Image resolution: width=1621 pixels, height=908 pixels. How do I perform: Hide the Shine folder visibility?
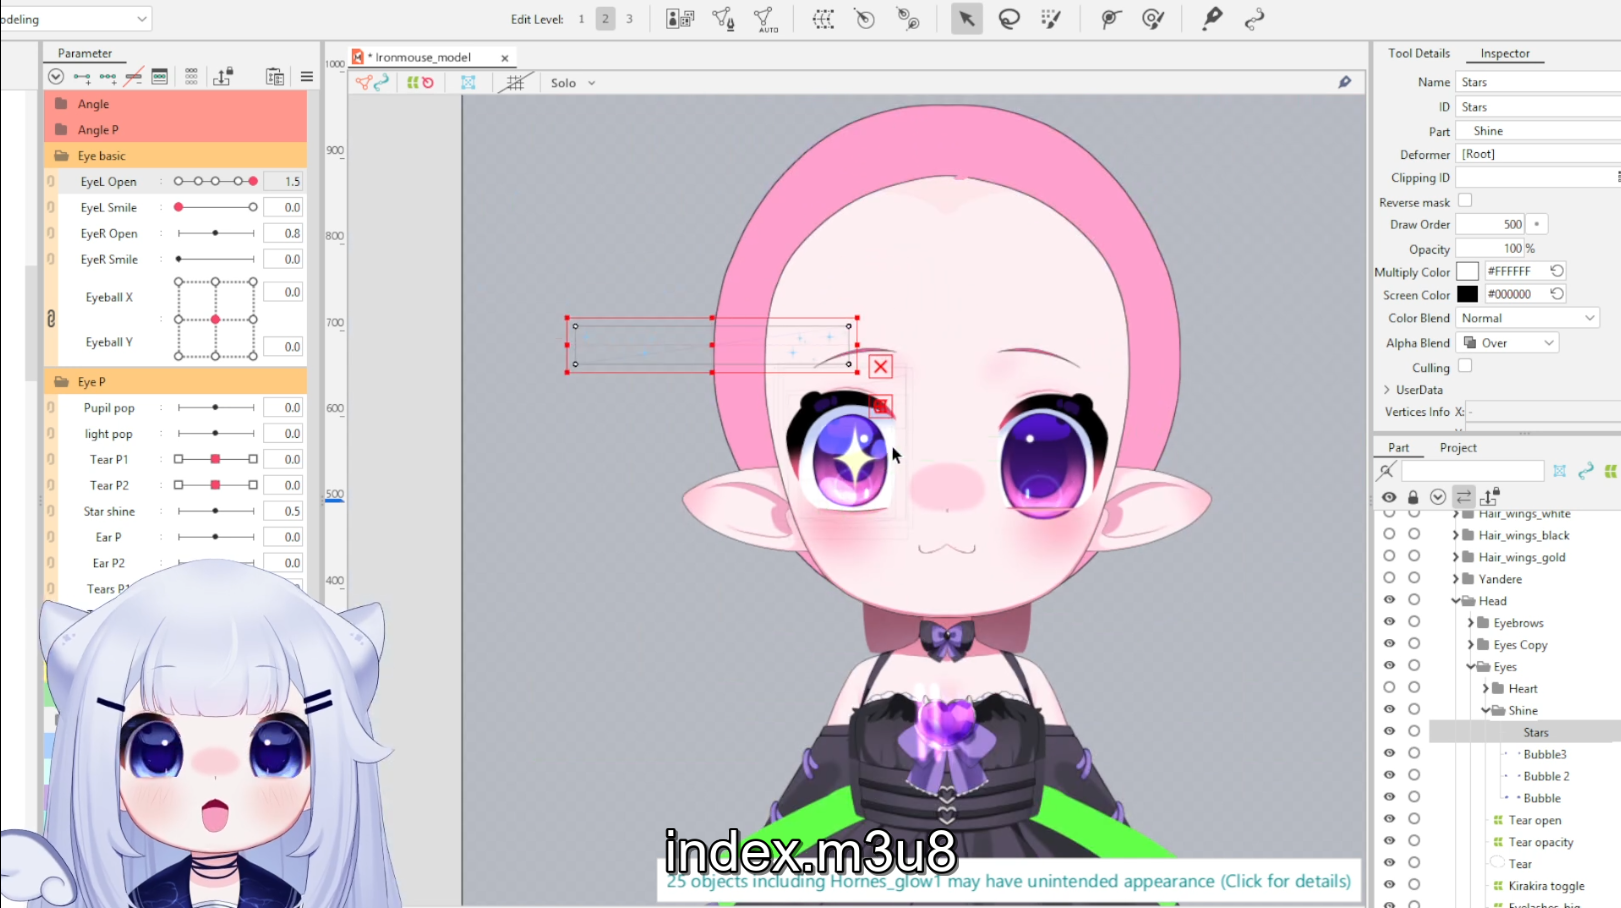pyautogui.click(x=1389, y=710)
